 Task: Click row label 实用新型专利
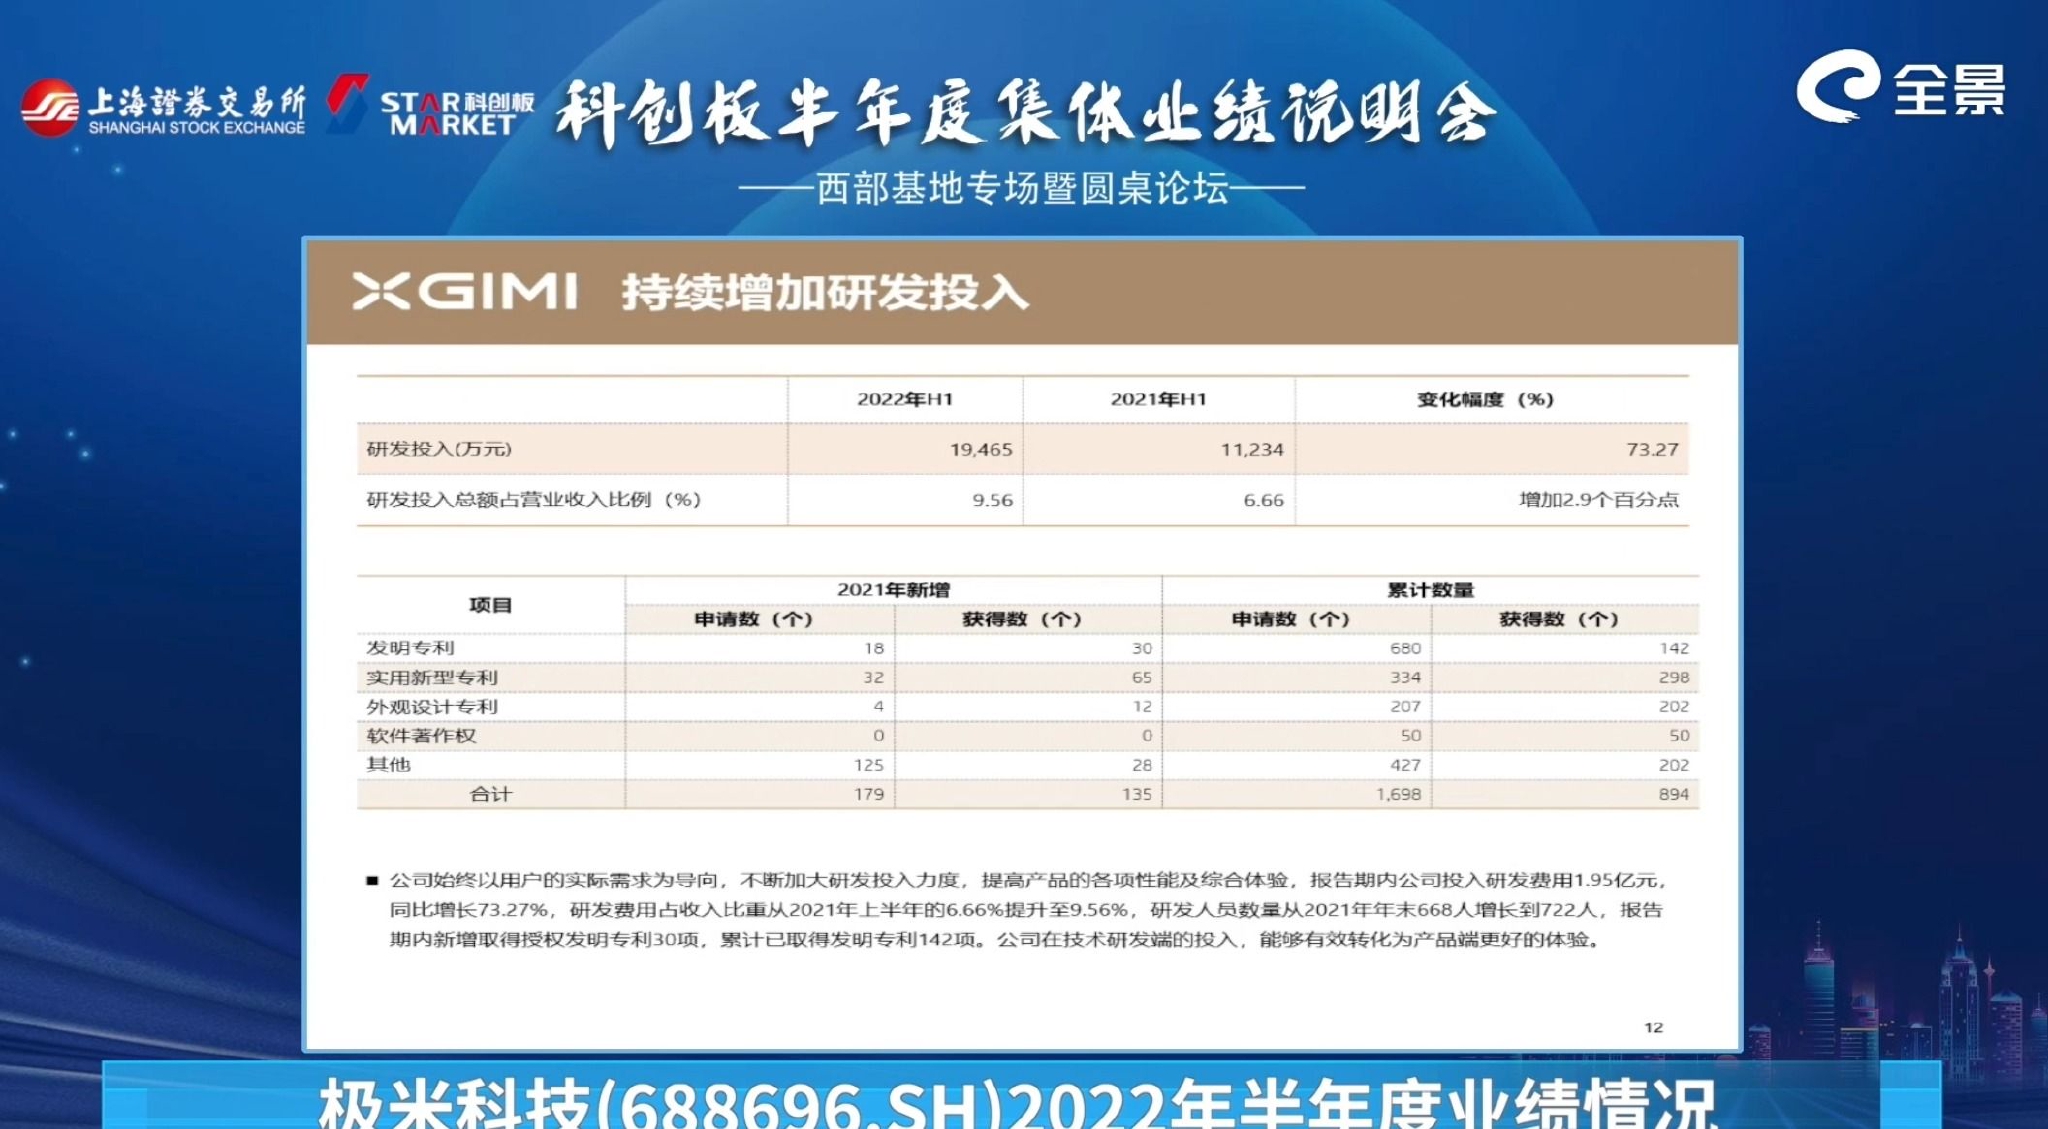tap(432, 677)
